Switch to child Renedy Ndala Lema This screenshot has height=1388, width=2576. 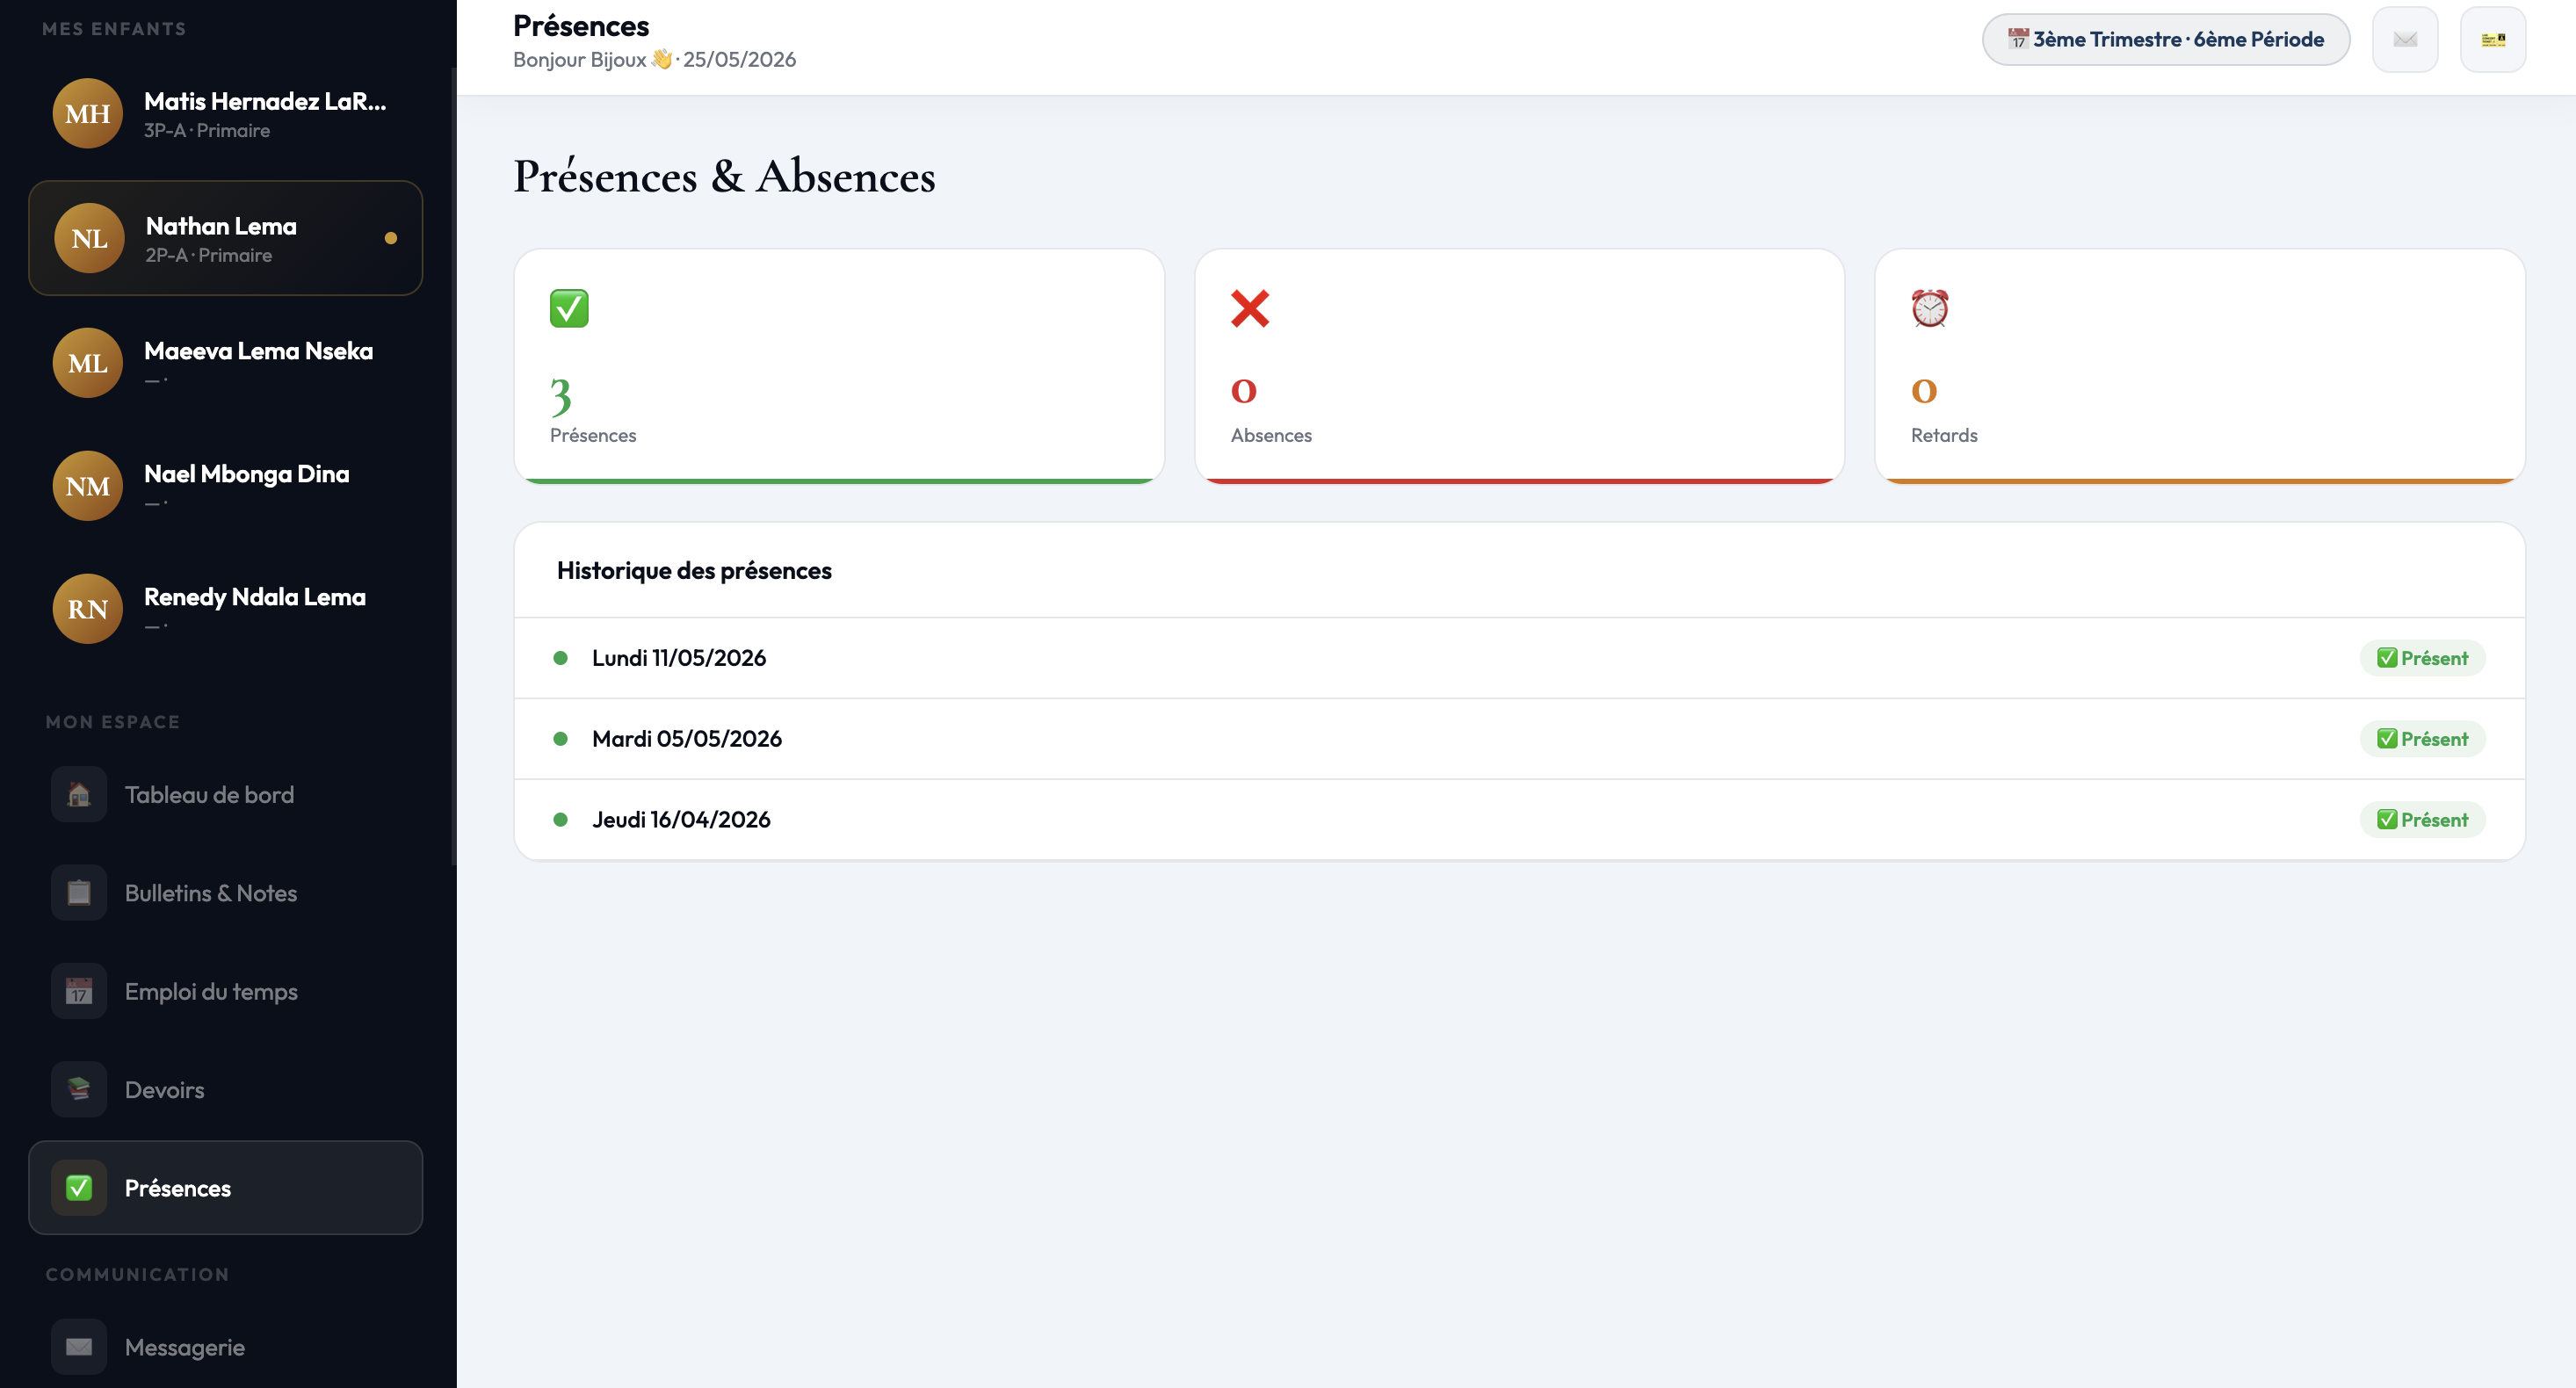[226, 609]
